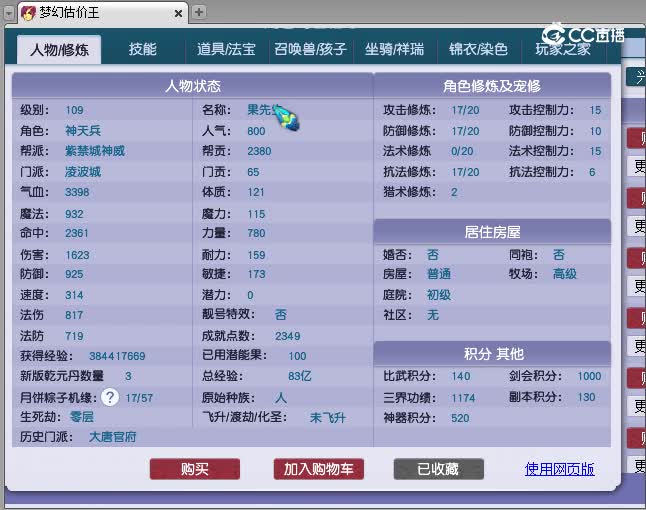This screenshot has height=510, width=646.
Task: Select the 生死劫 value 零层
Action: [82, 417]
